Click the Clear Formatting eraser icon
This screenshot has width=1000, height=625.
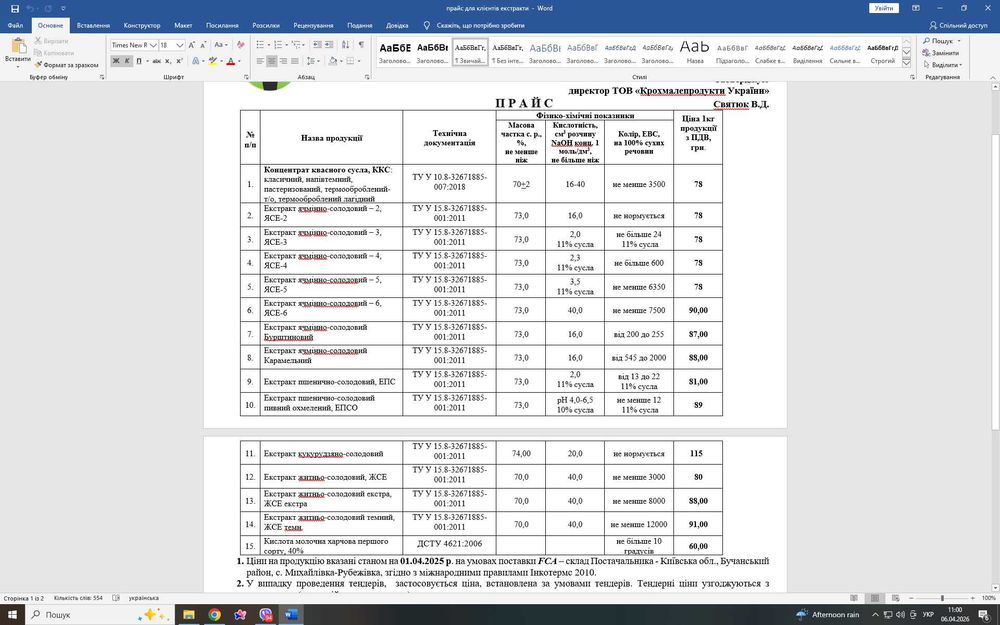pos(240,45)
